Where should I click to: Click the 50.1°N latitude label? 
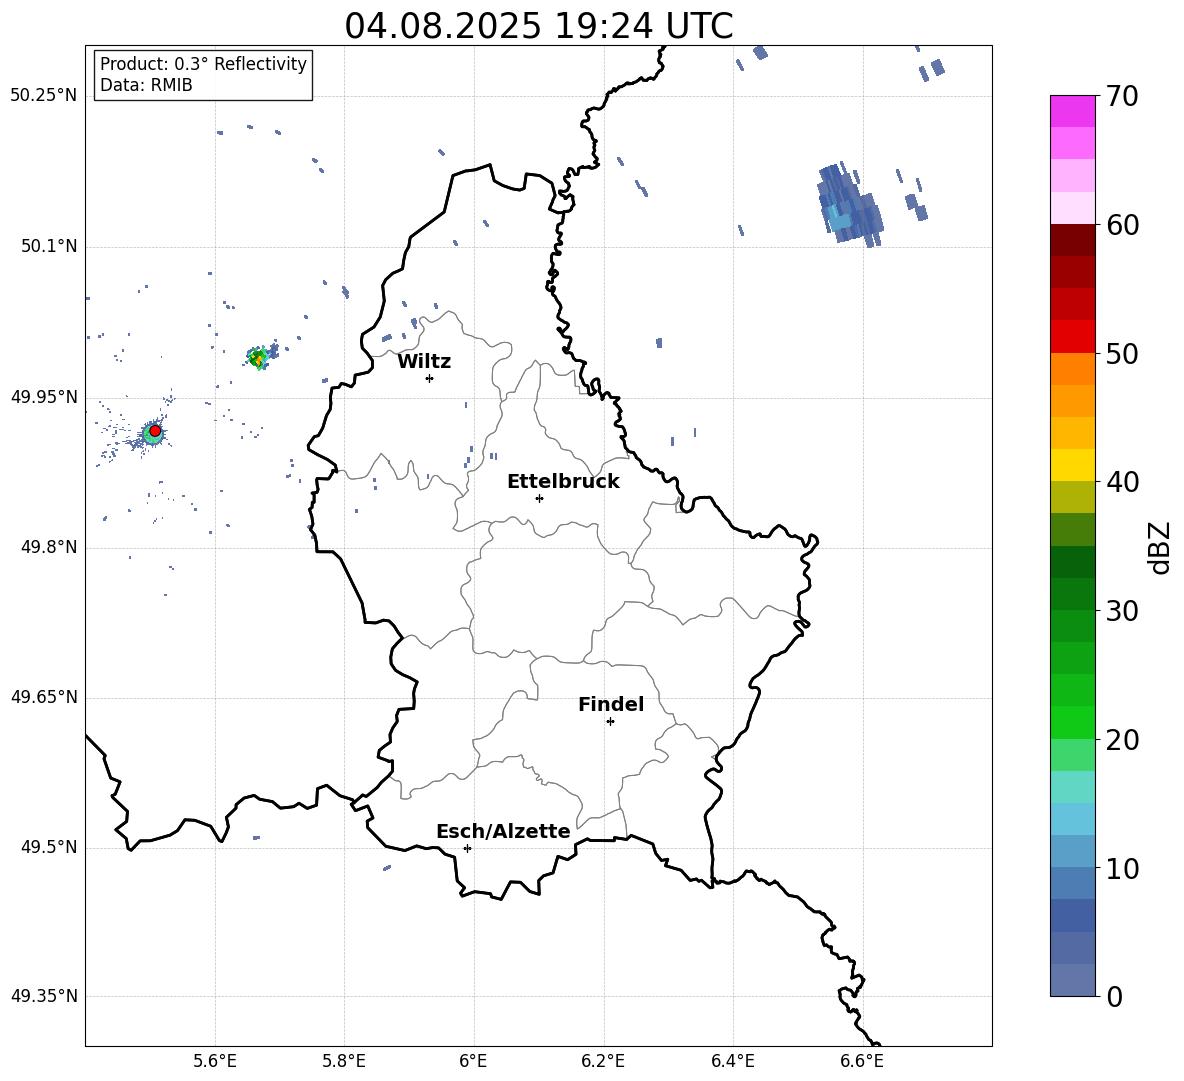pyautogui.click(x=50, y=247)
